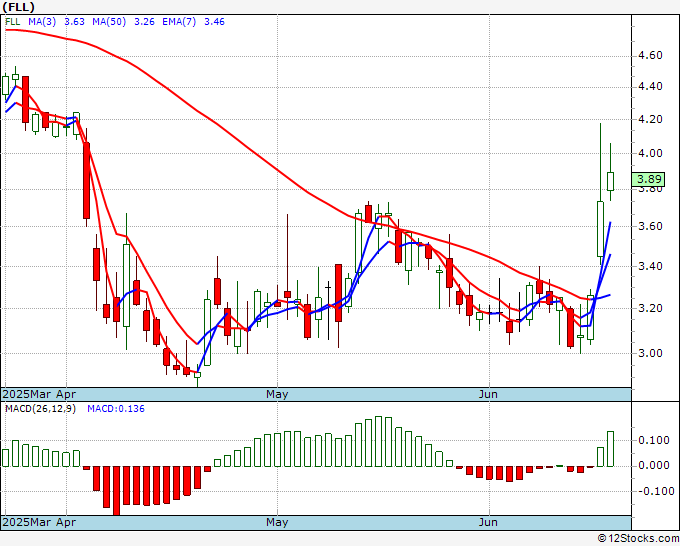Click the MA(3) value 3.63
Image resolution: width=680 pixels, height=546 pixels.
74,22
